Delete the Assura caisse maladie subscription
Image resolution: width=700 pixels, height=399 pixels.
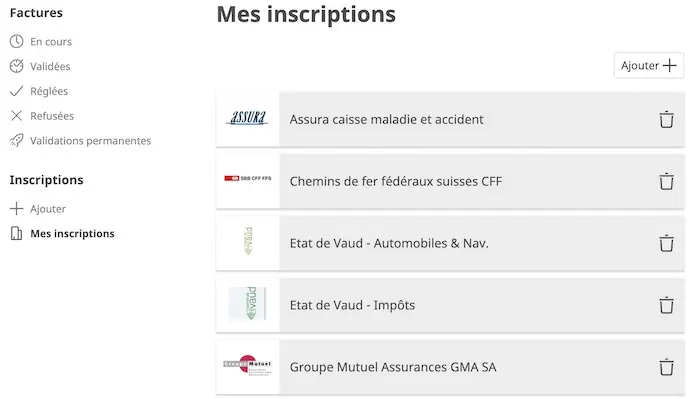pyautogui.click(x=666, y=119)
